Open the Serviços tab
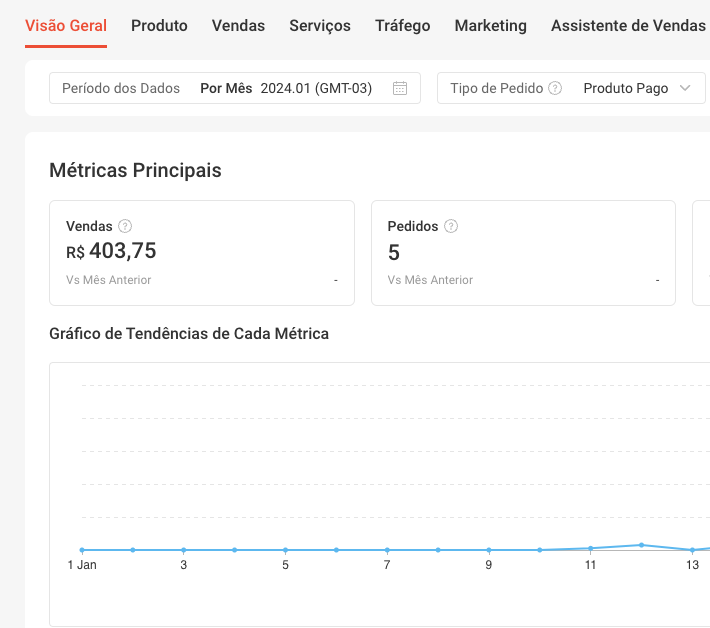 tap(320, 26)
